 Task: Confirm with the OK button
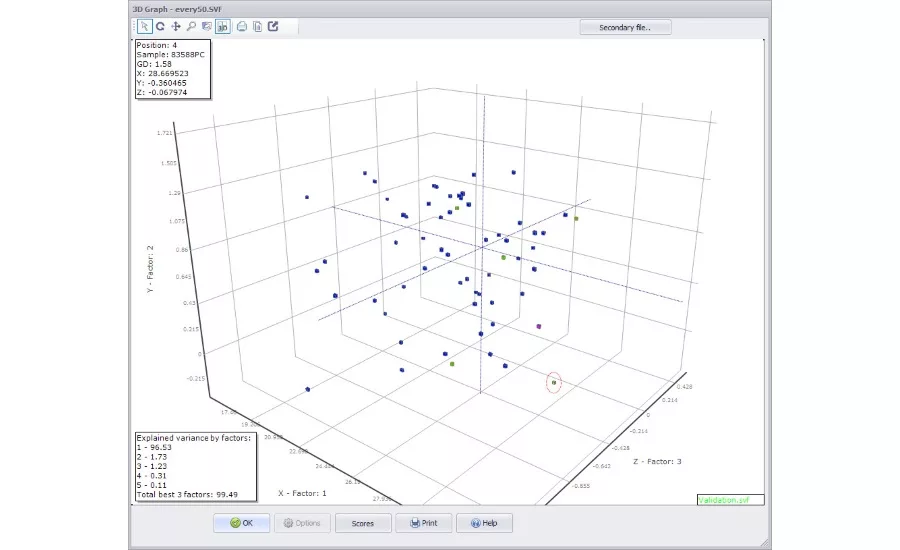pyautogui.click(x=242, y=523)
